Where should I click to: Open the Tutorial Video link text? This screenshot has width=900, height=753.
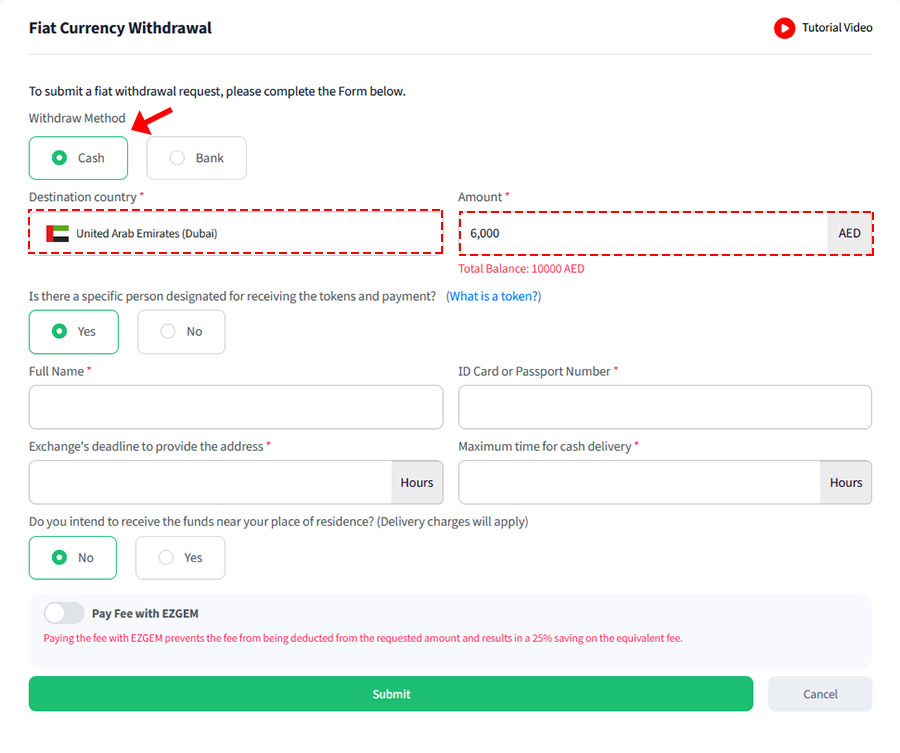tap(837, 28)
